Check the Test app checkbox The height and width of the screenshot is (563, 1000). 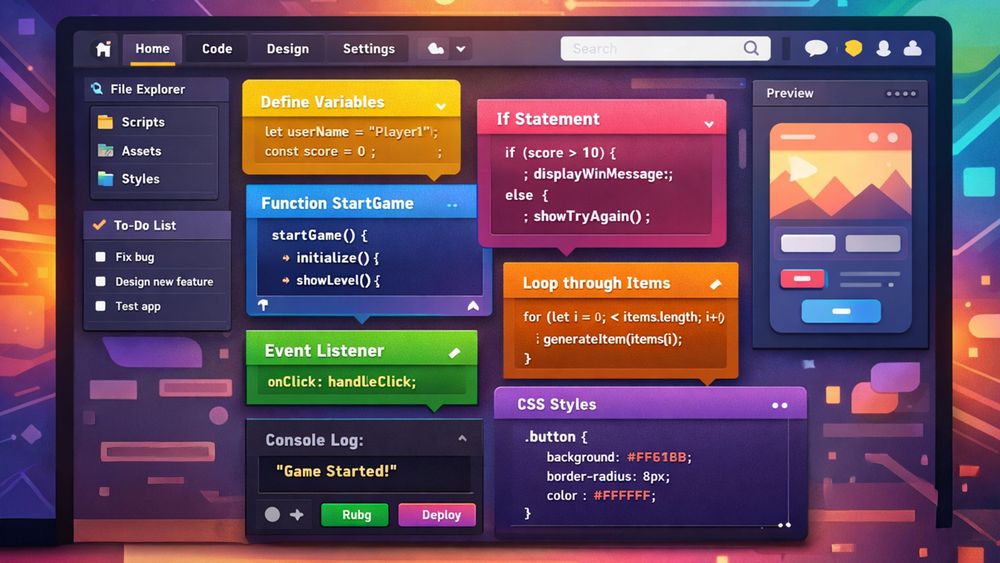tap(100, 306)
